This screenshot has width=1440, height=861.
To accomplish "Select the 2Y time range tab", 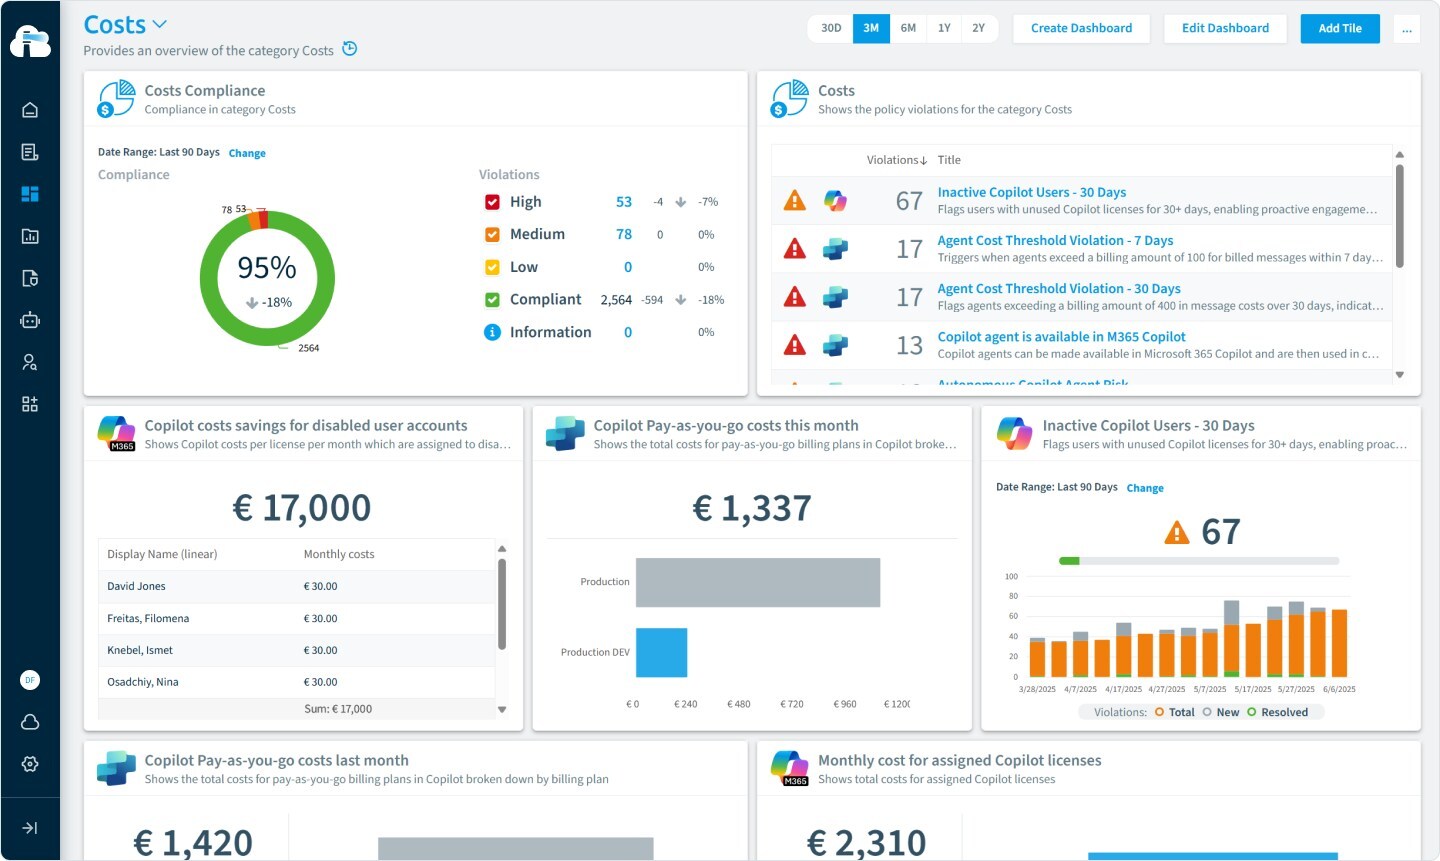I will 978,29.
